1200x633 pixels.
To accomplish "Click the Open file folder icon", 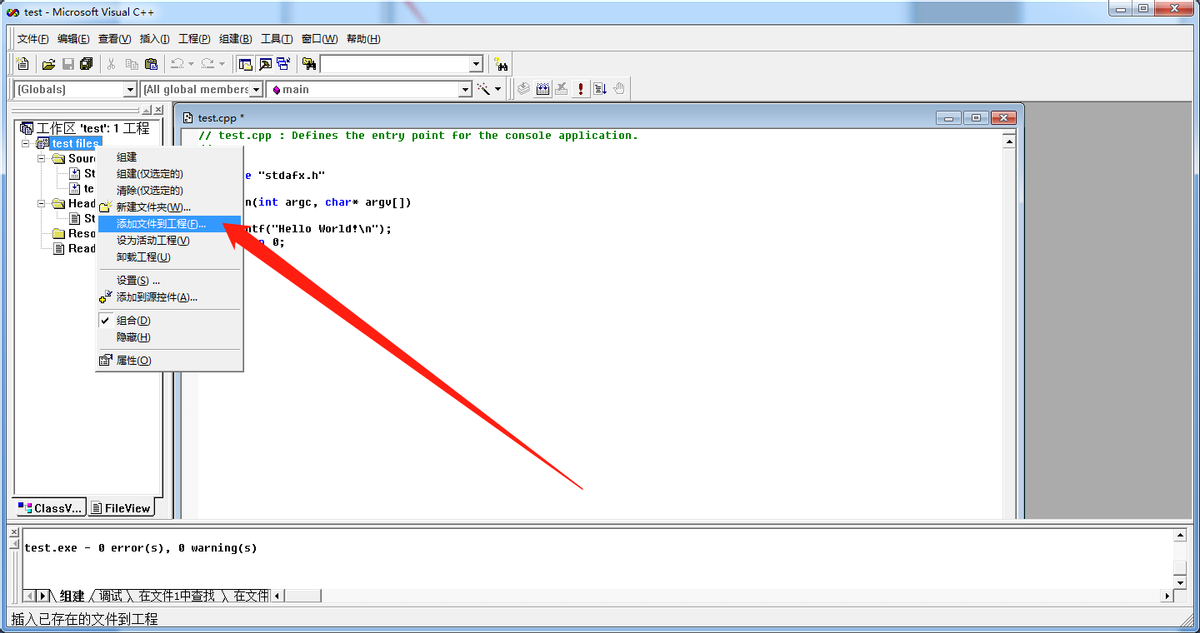I will click(x=48, y=64).
